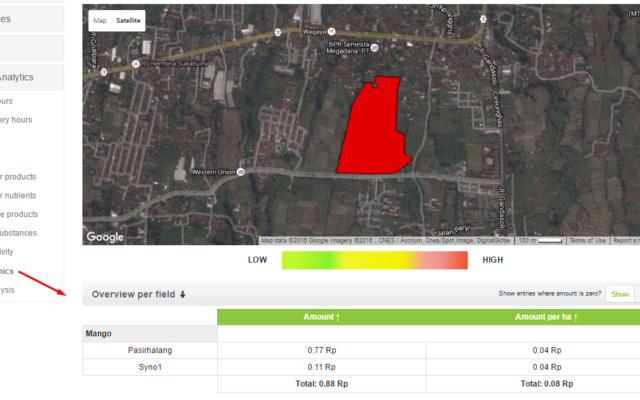Click the Wagaya restaurant marker
The width and height of the screenshot is (640, 400).
pos(331,31)
